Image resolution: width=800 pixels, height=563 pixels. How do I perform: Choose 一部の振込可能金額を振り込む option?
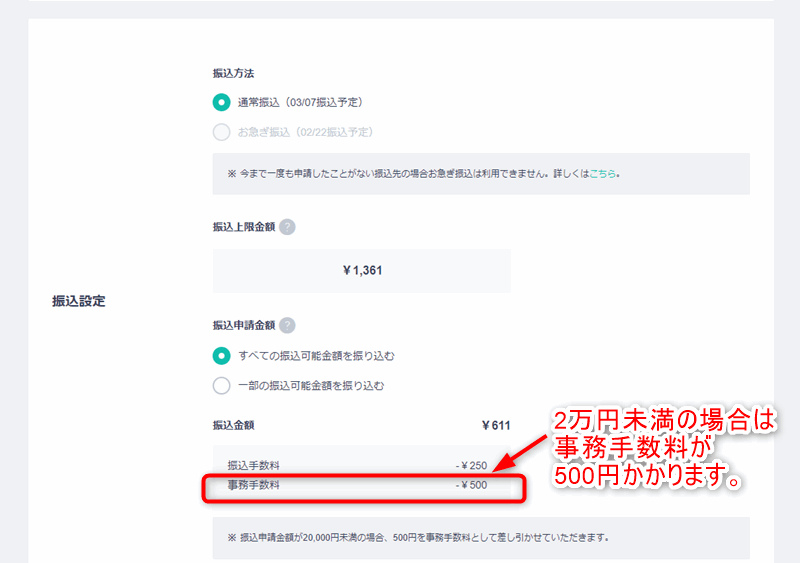(221, 385)
